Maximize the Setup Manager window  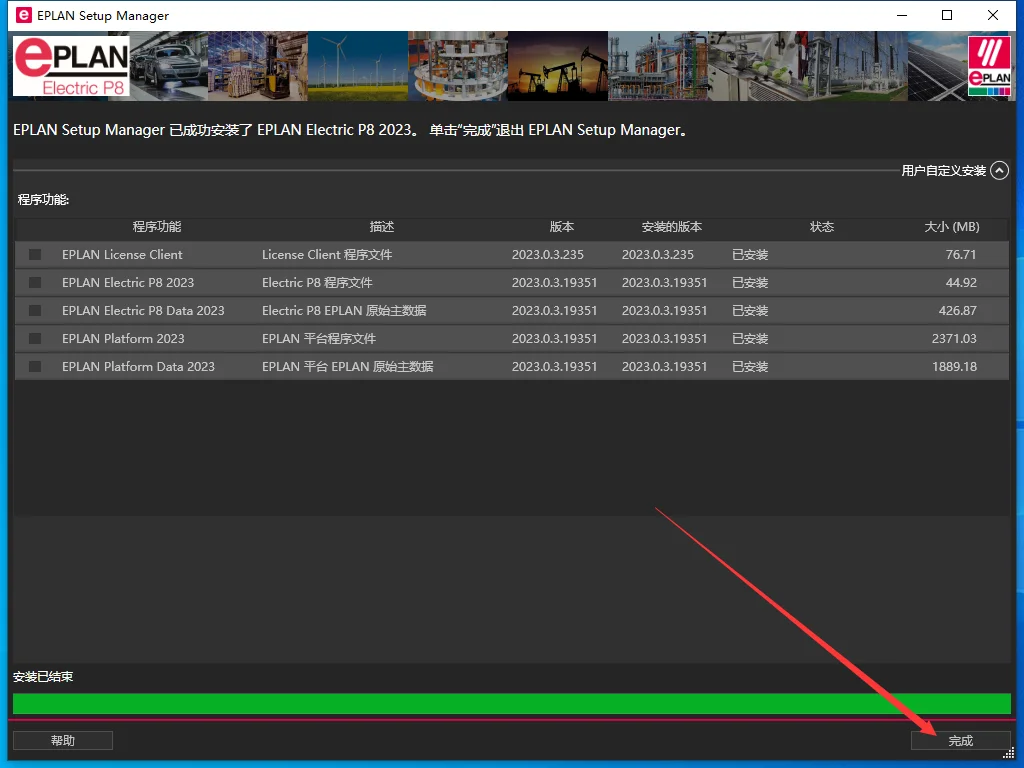[x=947, y=15]
